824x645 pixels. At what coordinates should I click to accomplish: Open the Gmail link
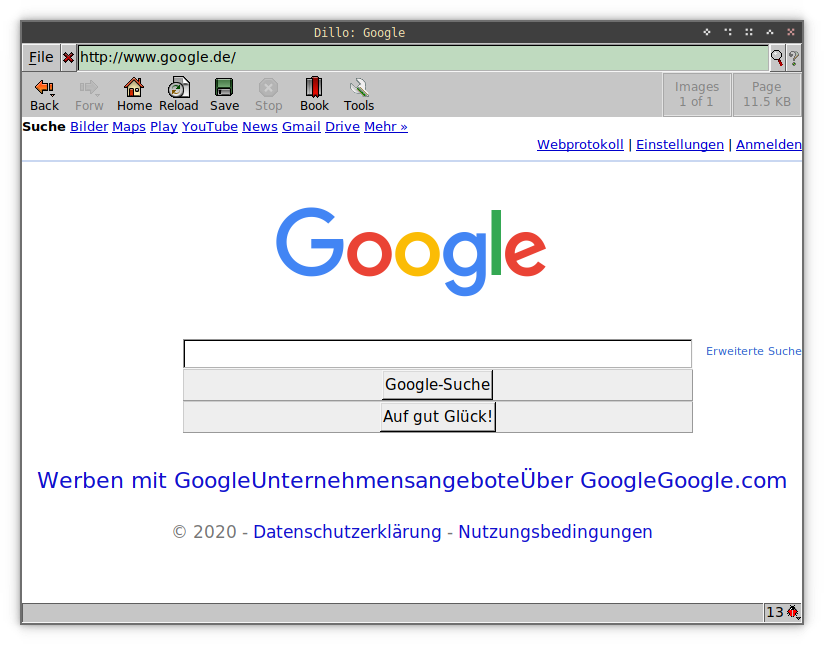coord(301,127)
